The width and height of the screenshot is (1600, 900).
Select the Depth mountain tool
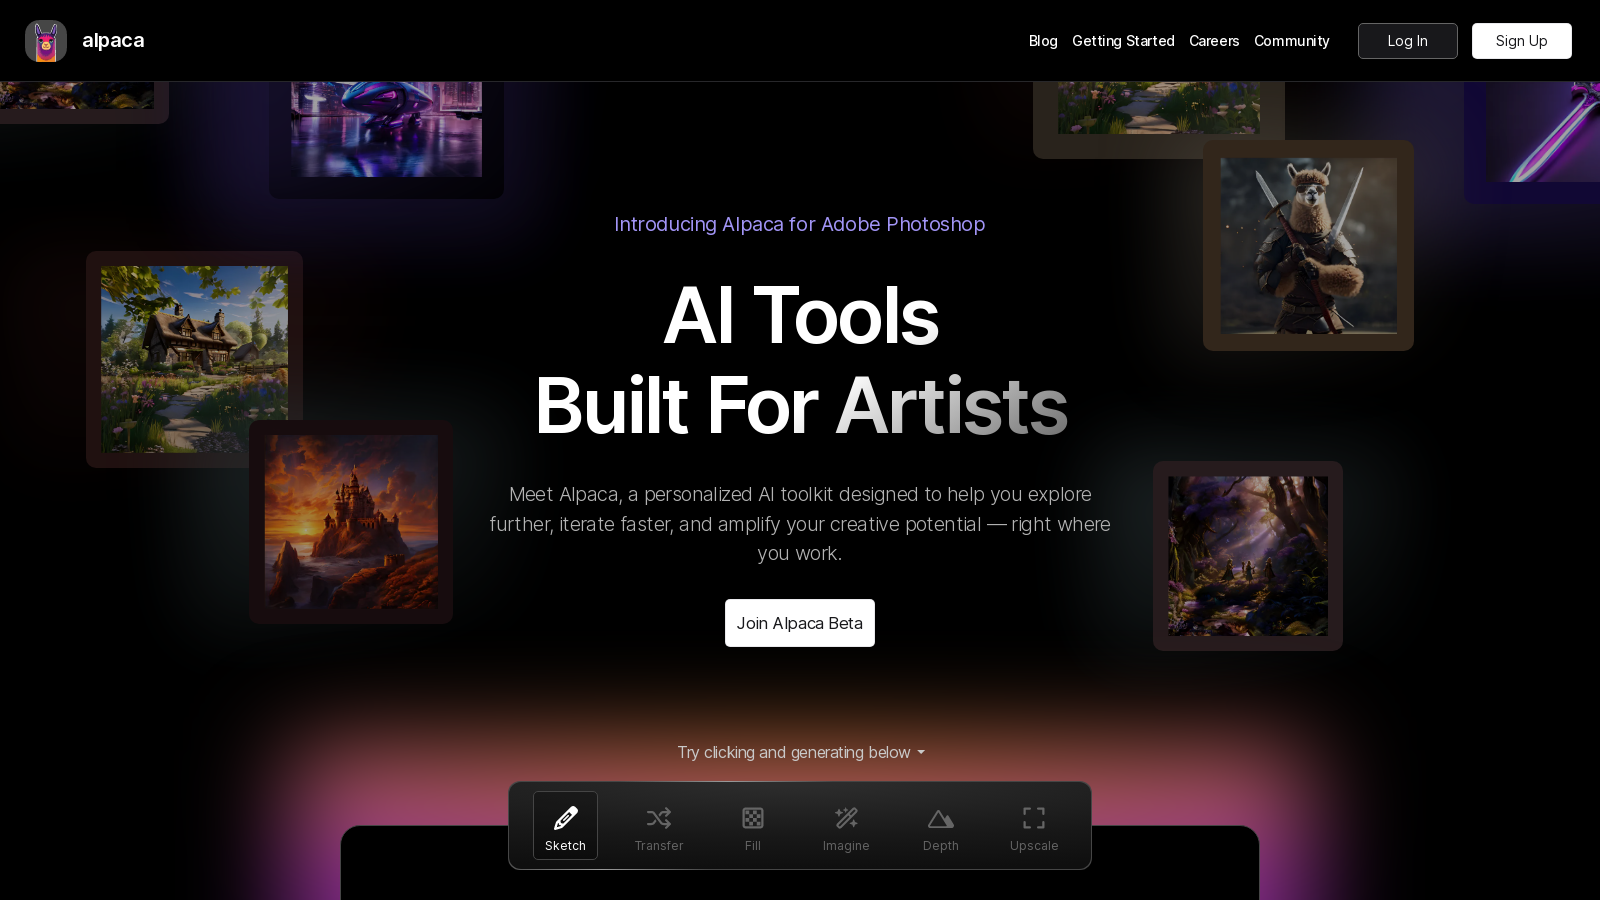pos(940,826)
